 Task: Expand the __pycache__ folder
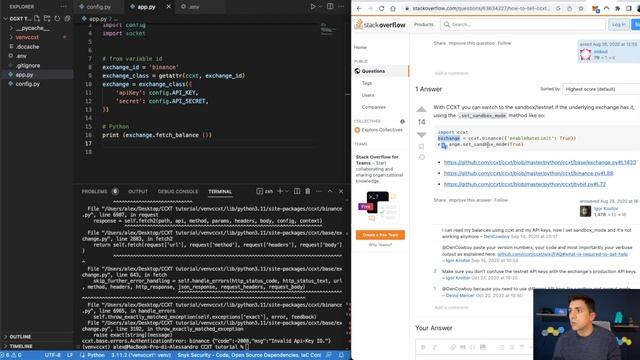(32, 28)
